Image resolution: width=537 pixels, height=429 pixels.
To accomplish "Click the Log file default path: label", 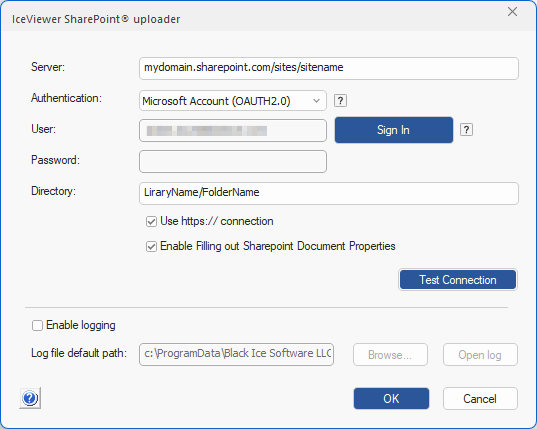I will (x=79, y=353).
